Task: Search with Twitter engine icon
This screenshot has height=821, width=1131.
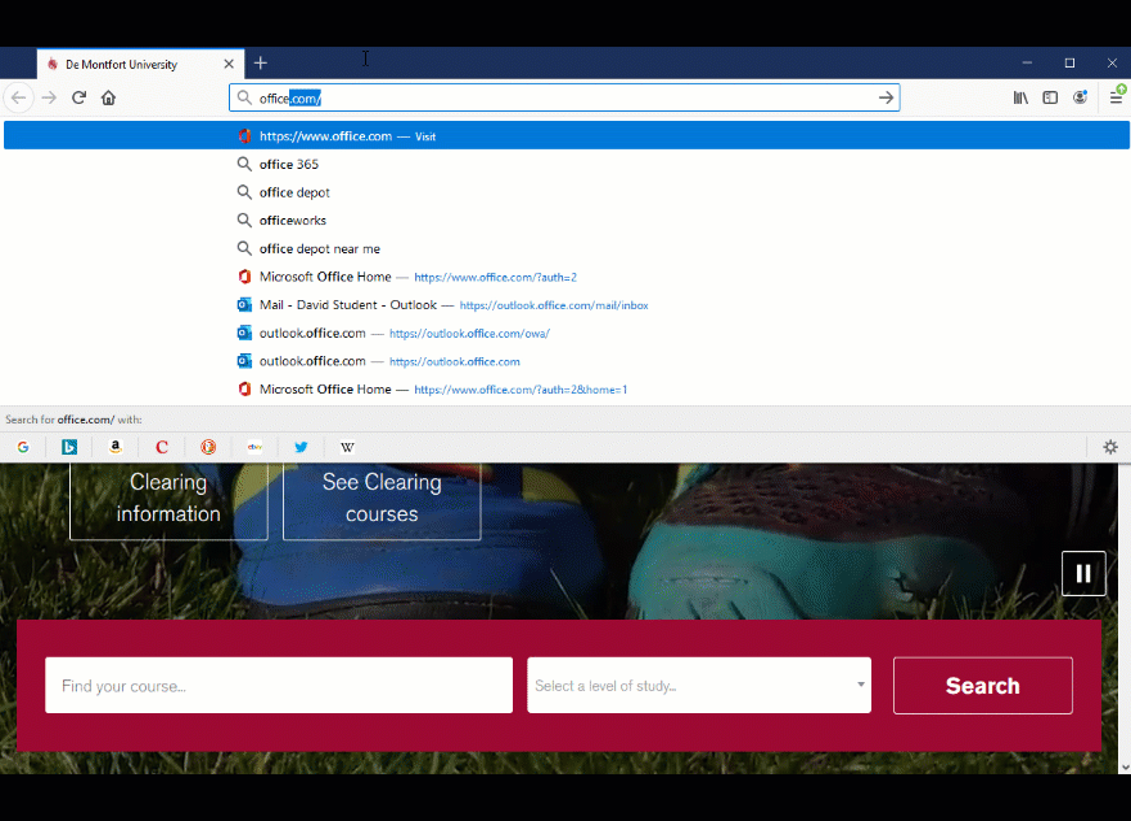Action: point(301,447)
